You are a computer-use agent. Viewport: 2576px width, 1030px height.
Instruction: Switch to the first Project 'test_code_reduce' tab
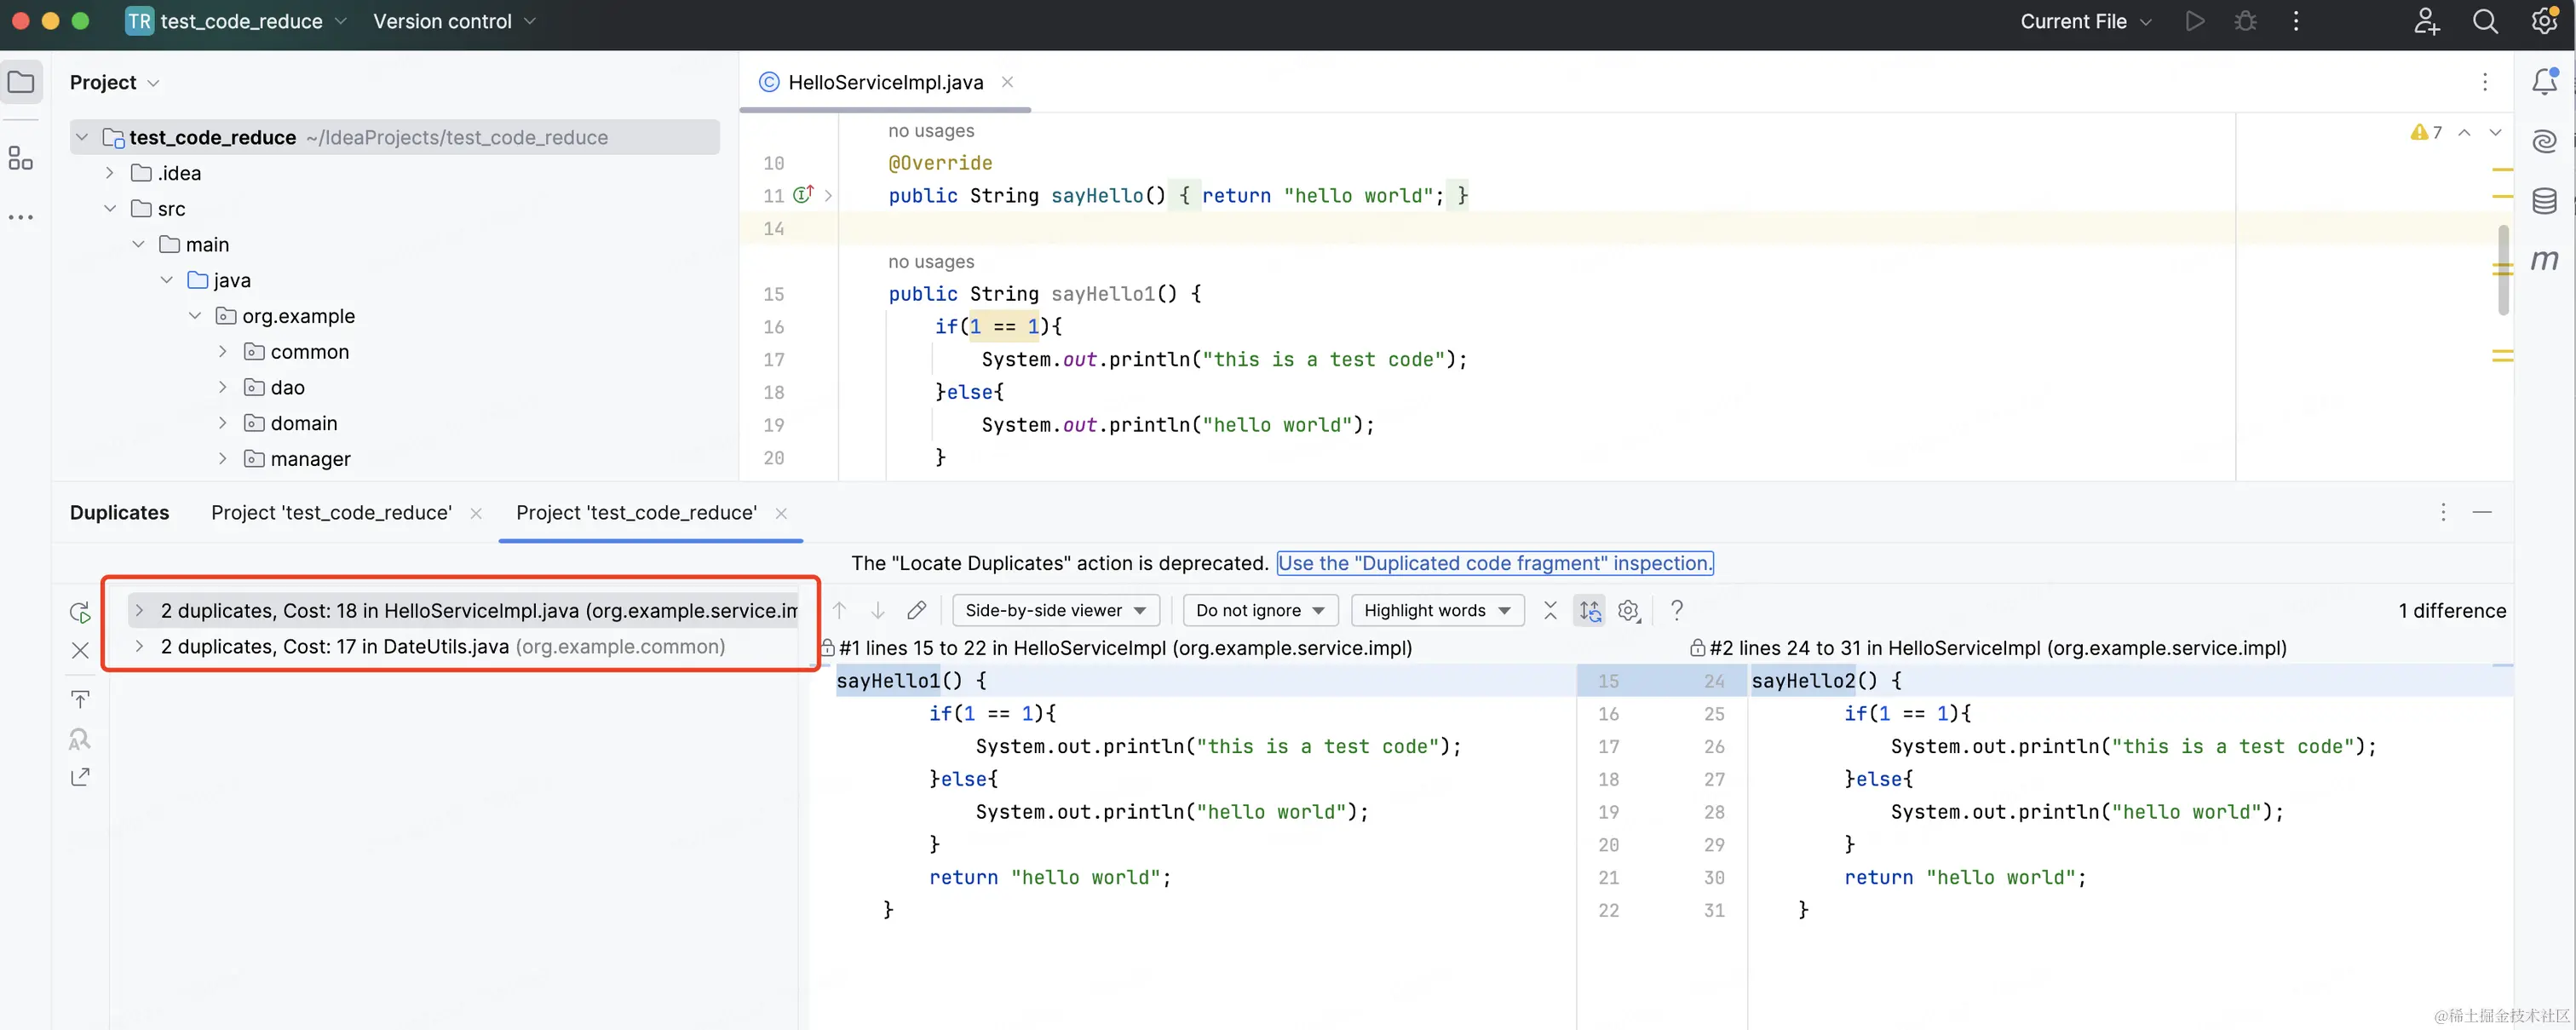tap(331, 513)
